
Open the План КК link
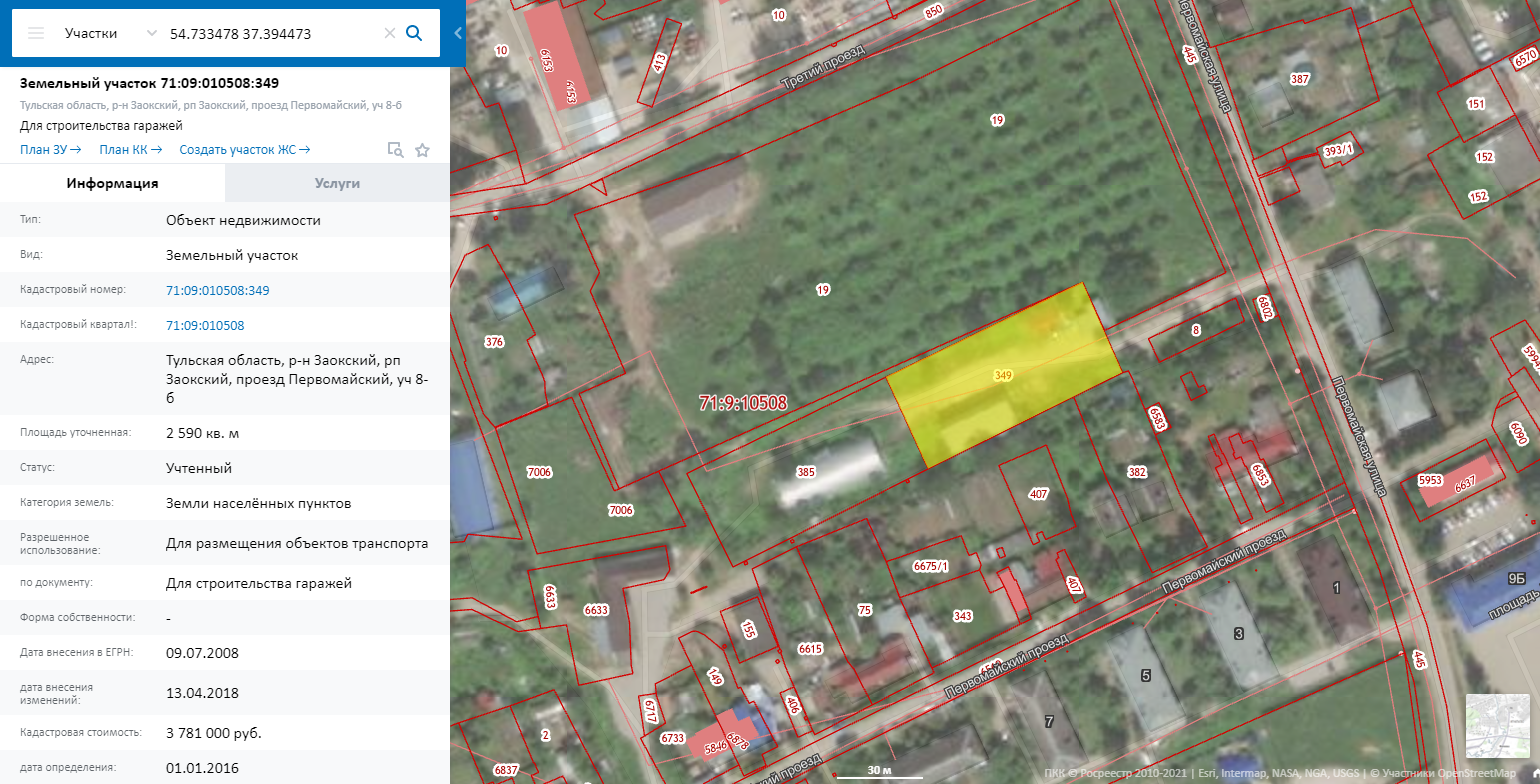click(x=131, y=150)
